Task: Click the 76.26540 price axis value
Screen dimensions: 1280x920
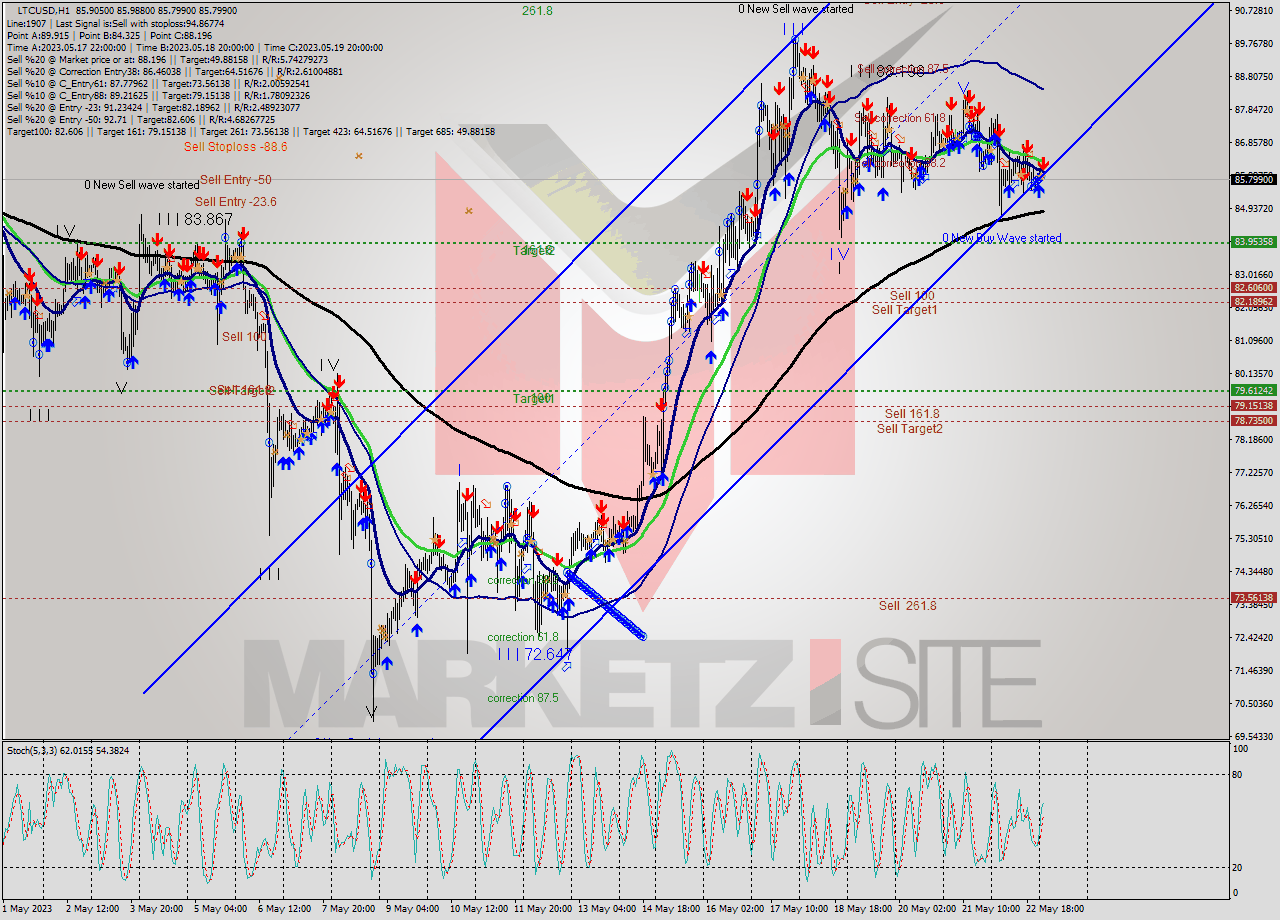Action: [x=1254, y=505]
